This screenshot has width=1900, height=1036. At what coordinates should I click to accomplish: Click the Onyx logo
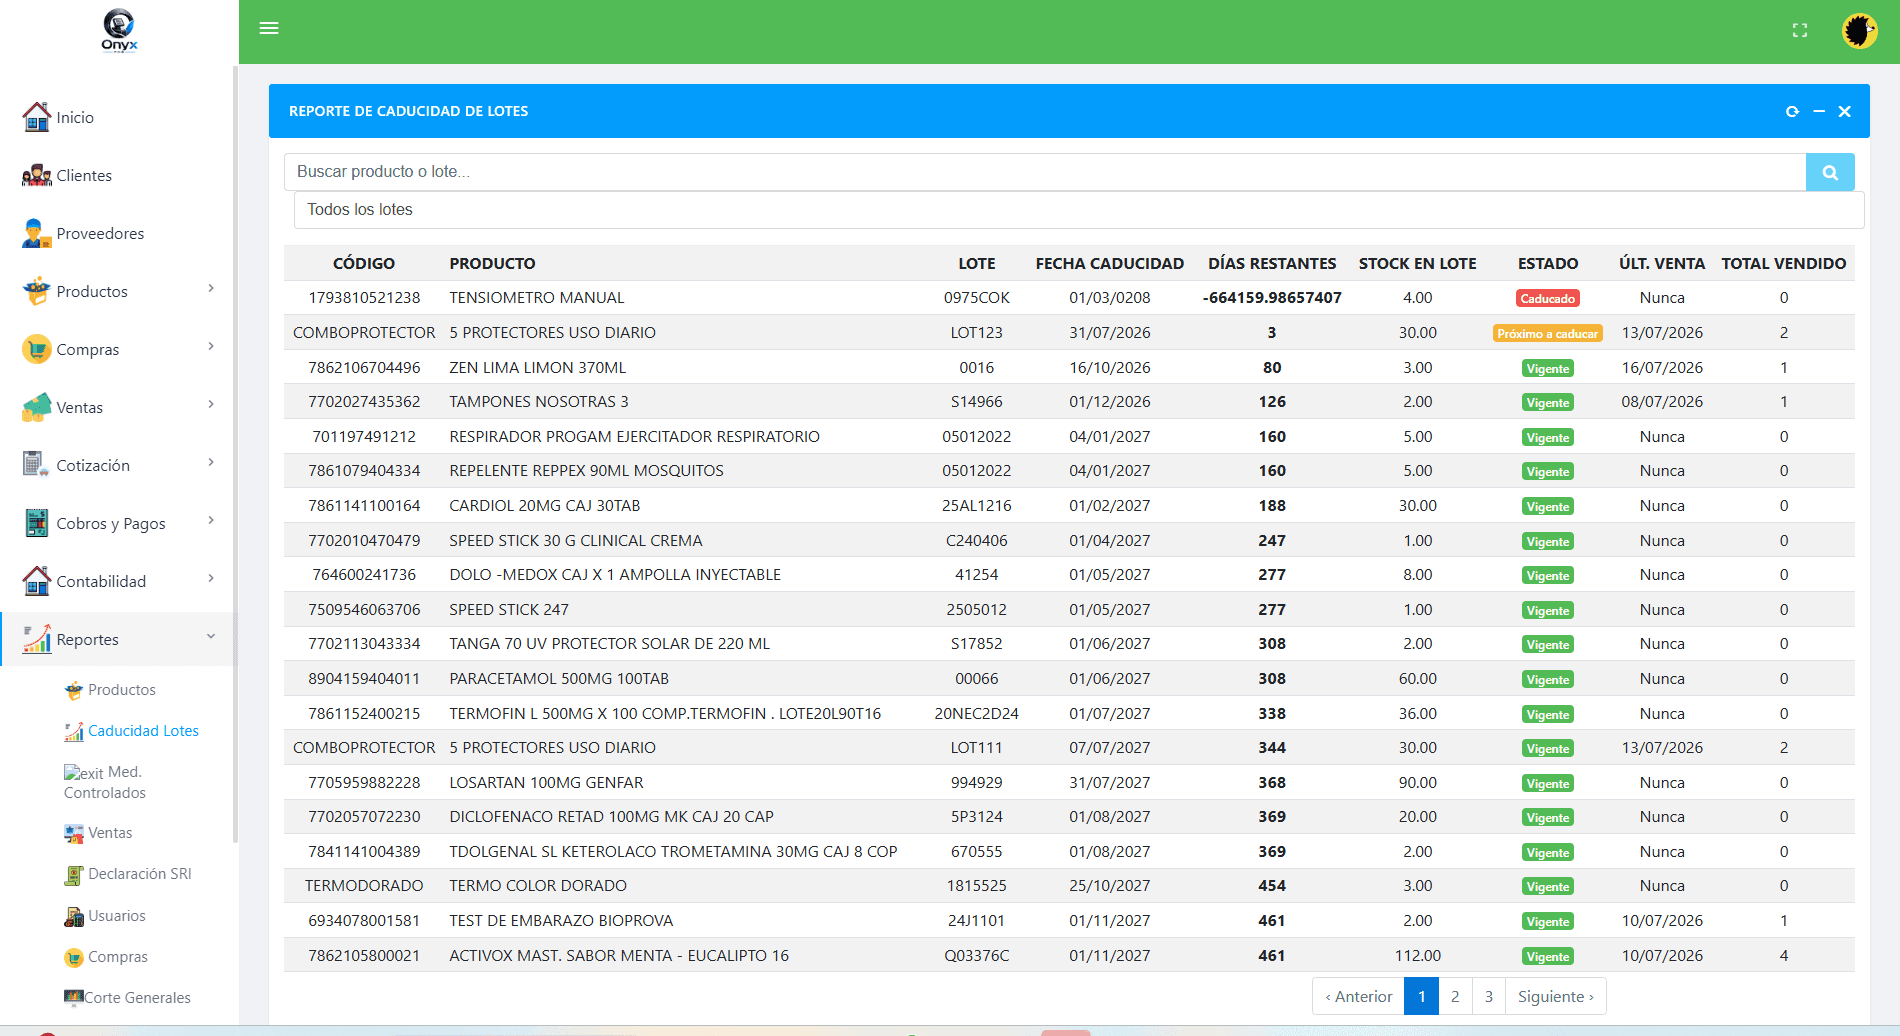[x=119, y=30]
